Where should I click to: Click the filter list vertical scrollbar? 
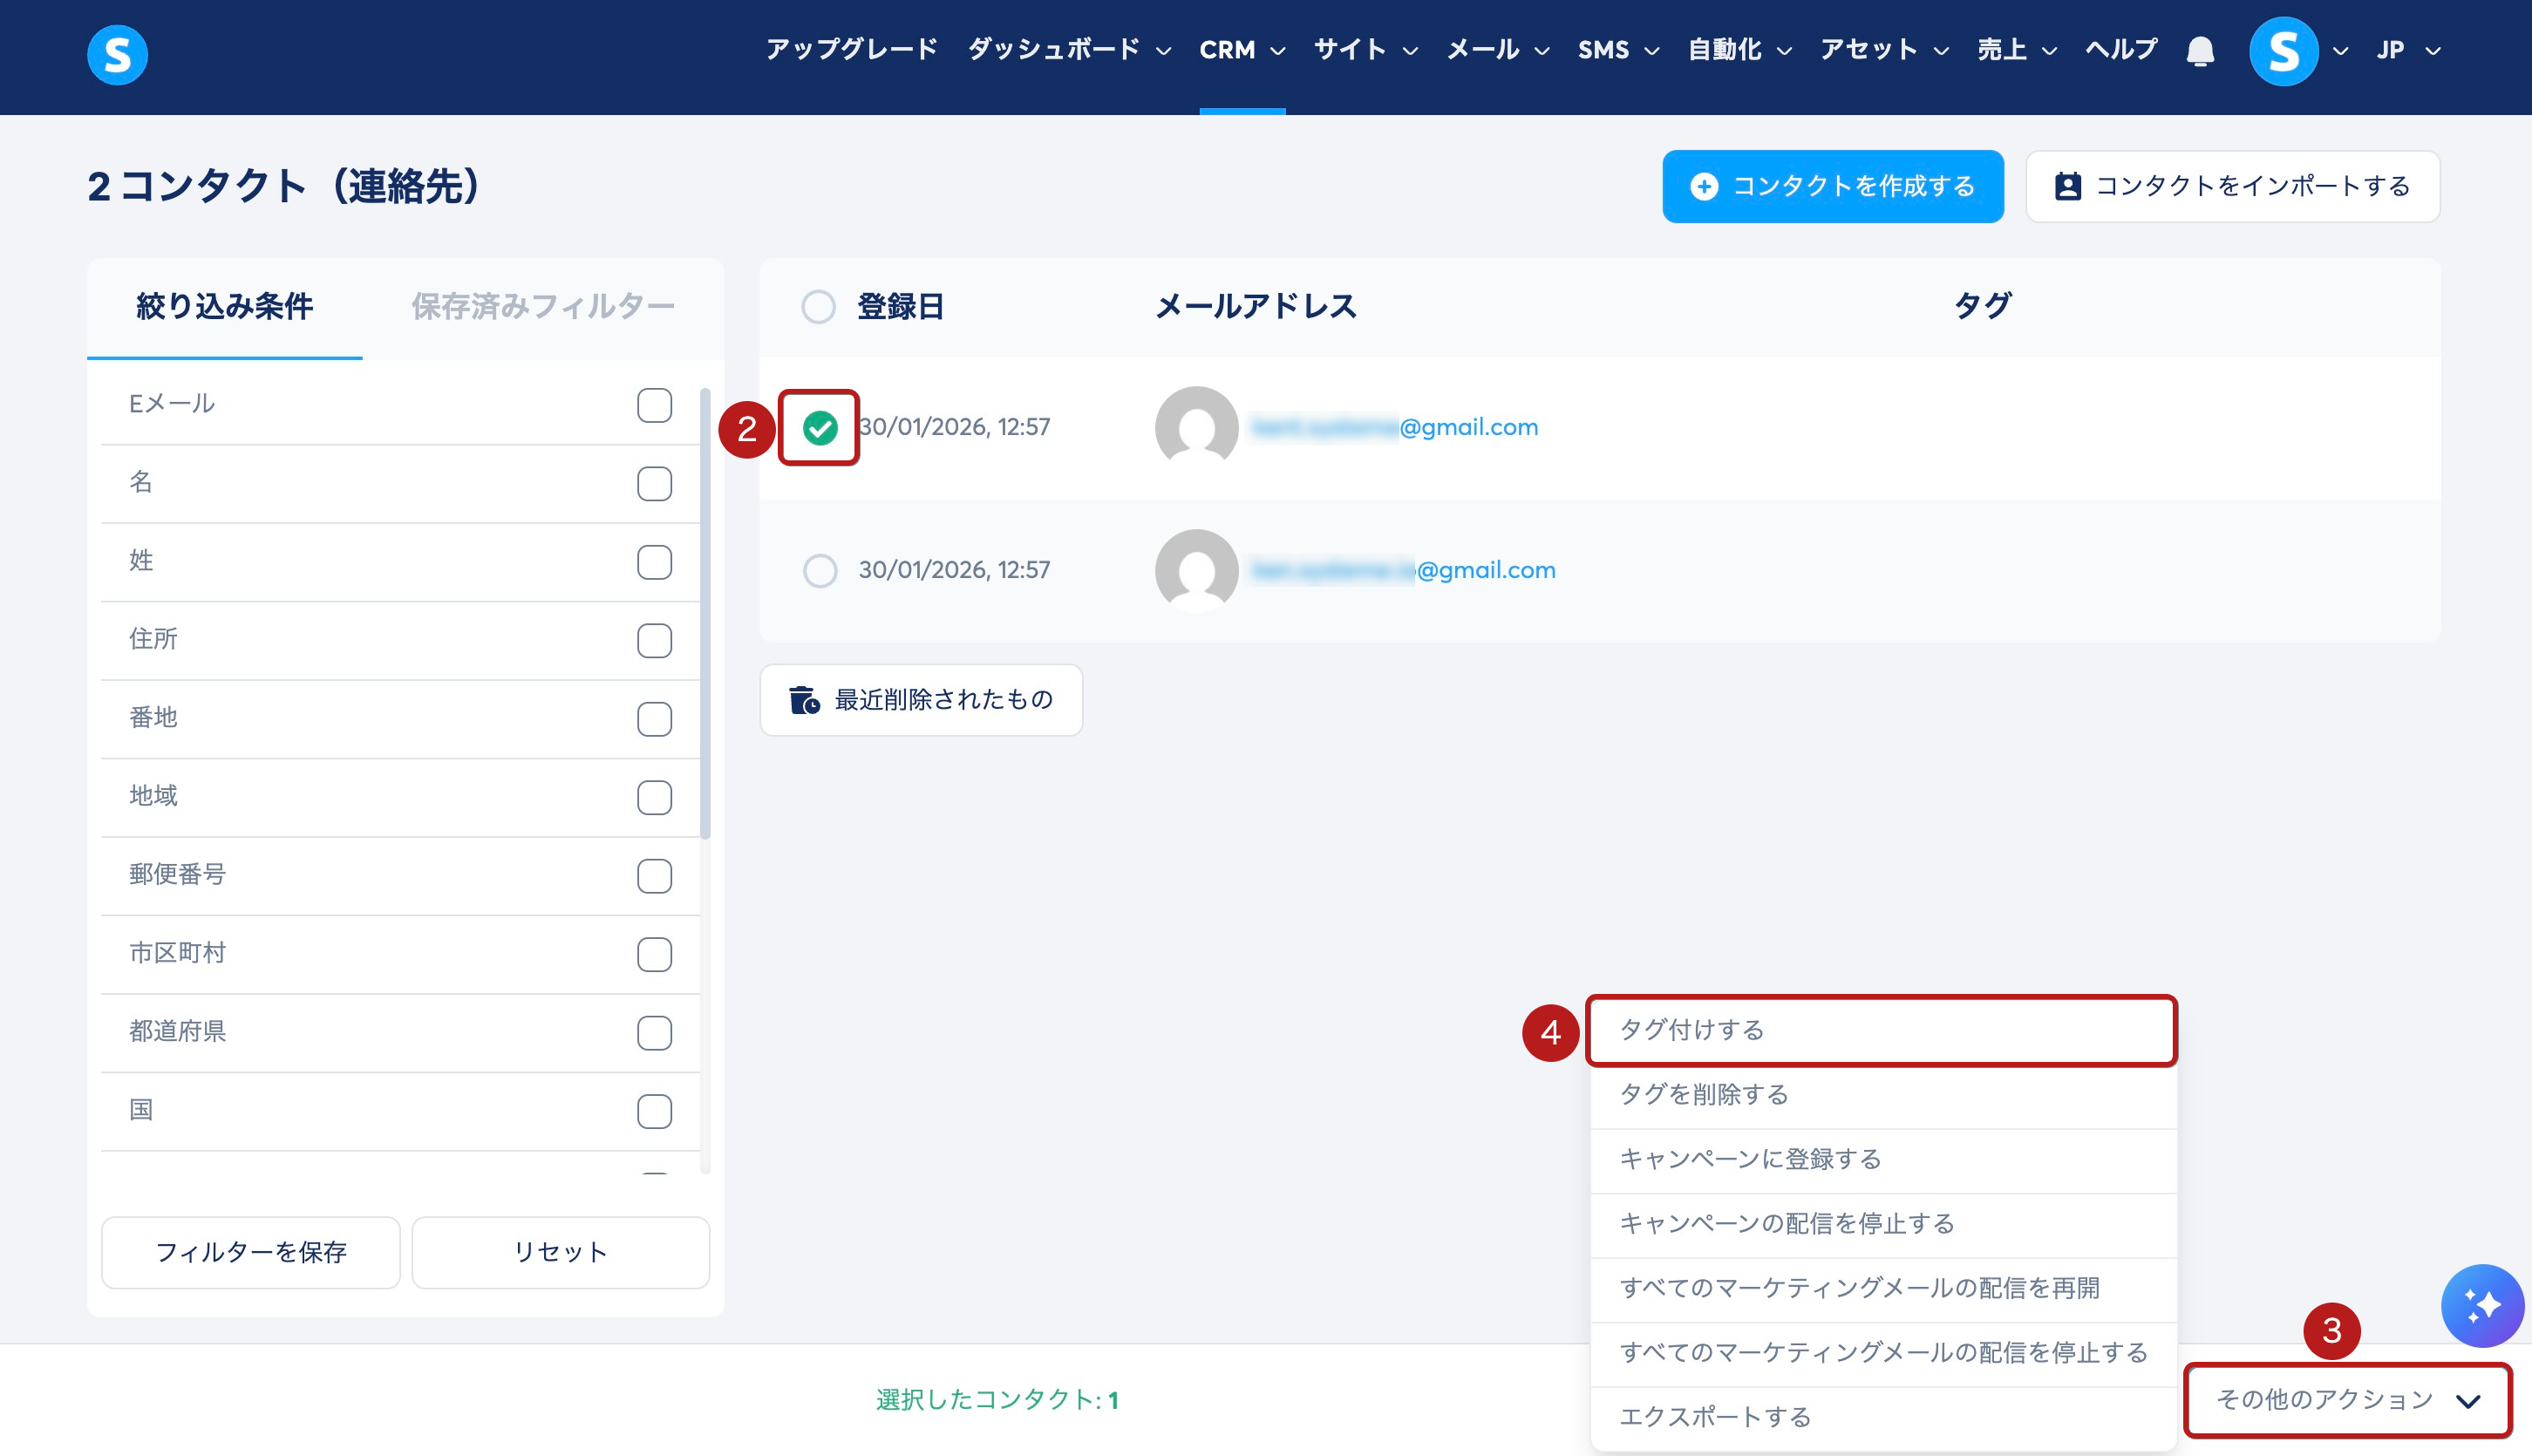705,614
